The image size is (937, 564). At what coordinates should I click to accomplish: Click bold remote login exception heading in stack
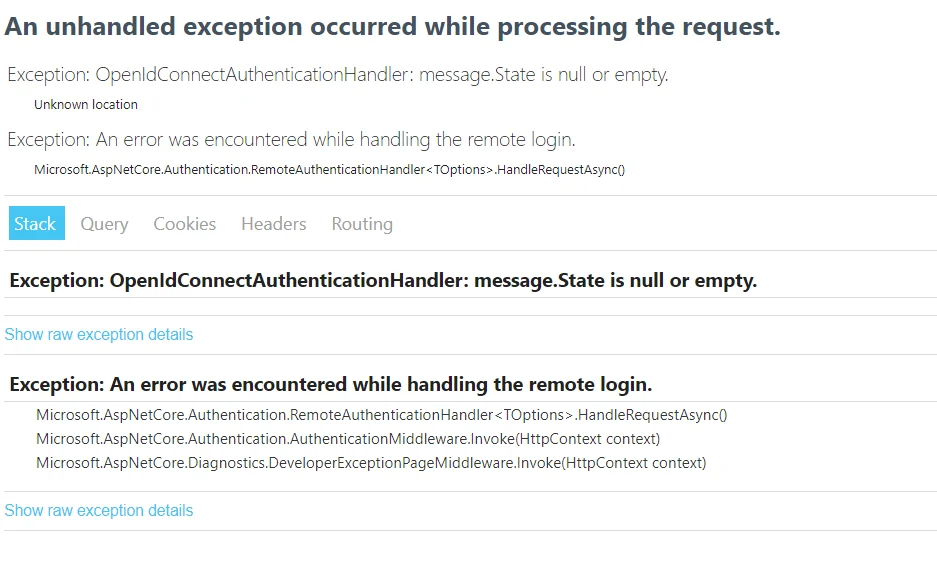click(x=330, y=384)
